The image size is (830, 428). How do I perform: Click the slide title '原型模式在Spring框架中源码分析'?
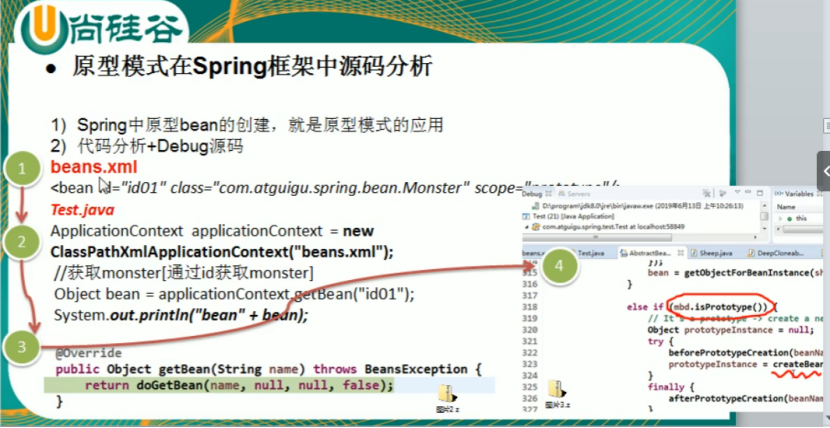[x=252, y=68]
